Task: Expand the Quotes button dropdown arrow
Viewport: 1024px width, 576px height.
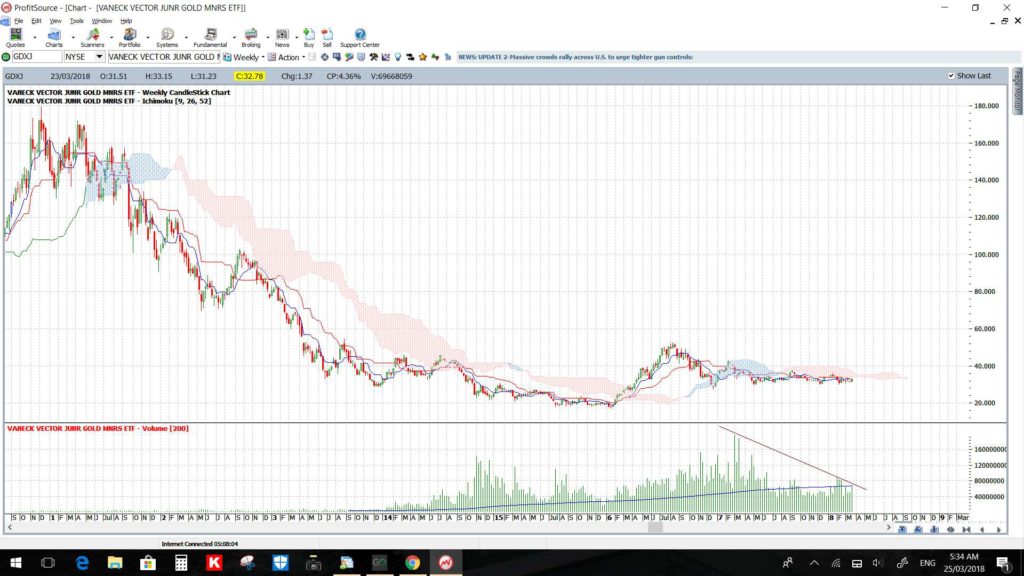Action: (35, 38)
